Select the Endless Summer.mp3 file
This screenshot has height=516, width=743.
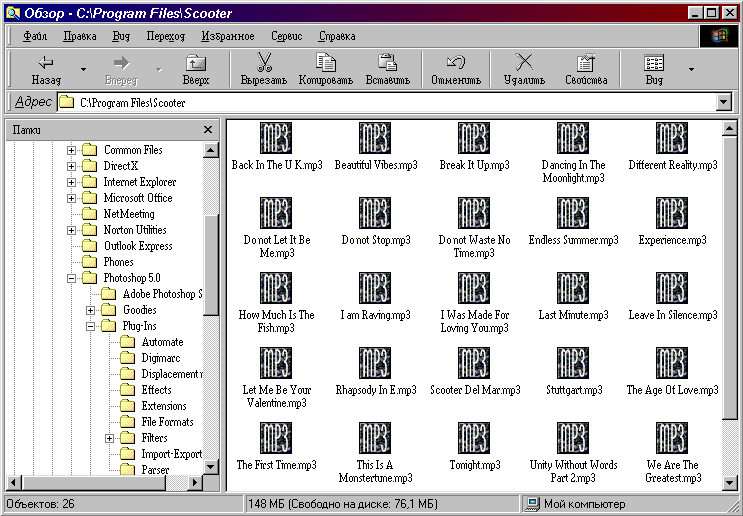[x=572, y=213]
